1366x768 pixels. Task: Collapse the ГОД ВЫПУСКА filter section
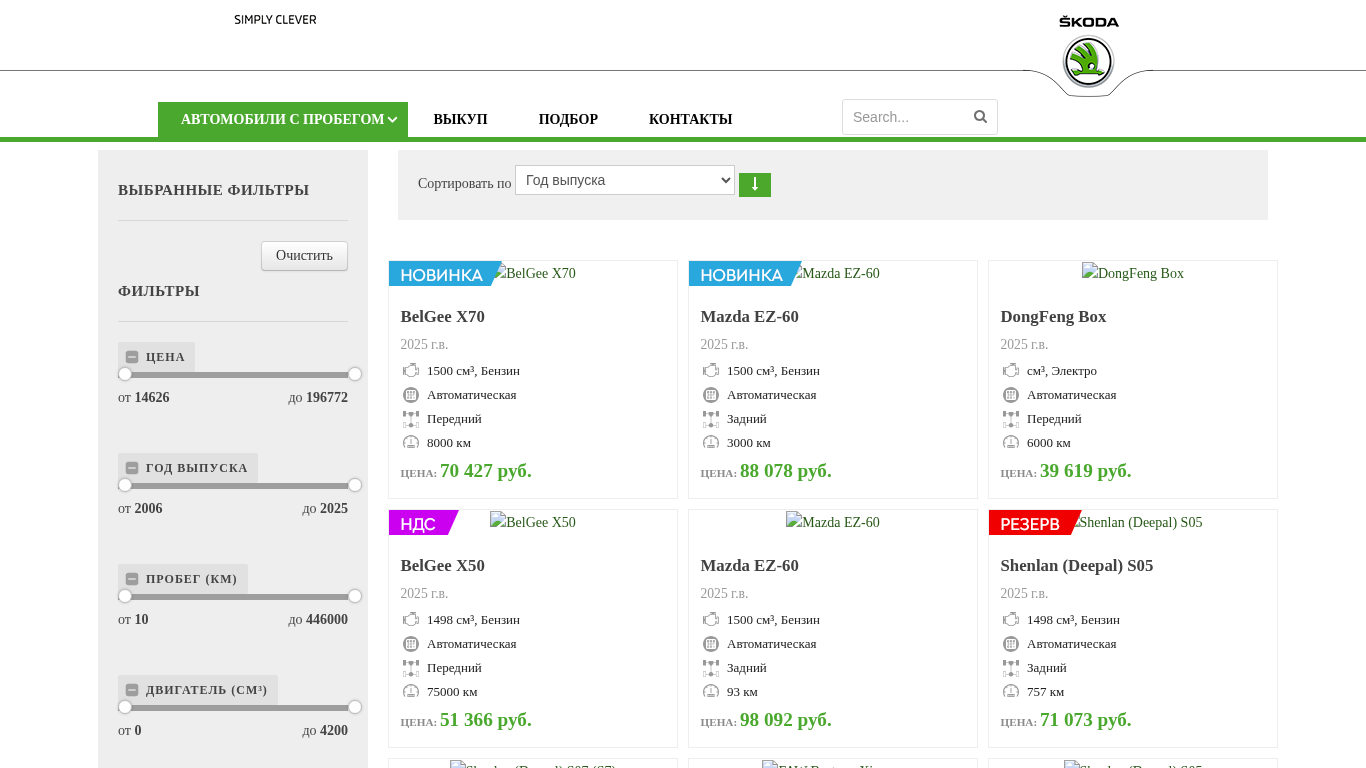coord(132,468)
